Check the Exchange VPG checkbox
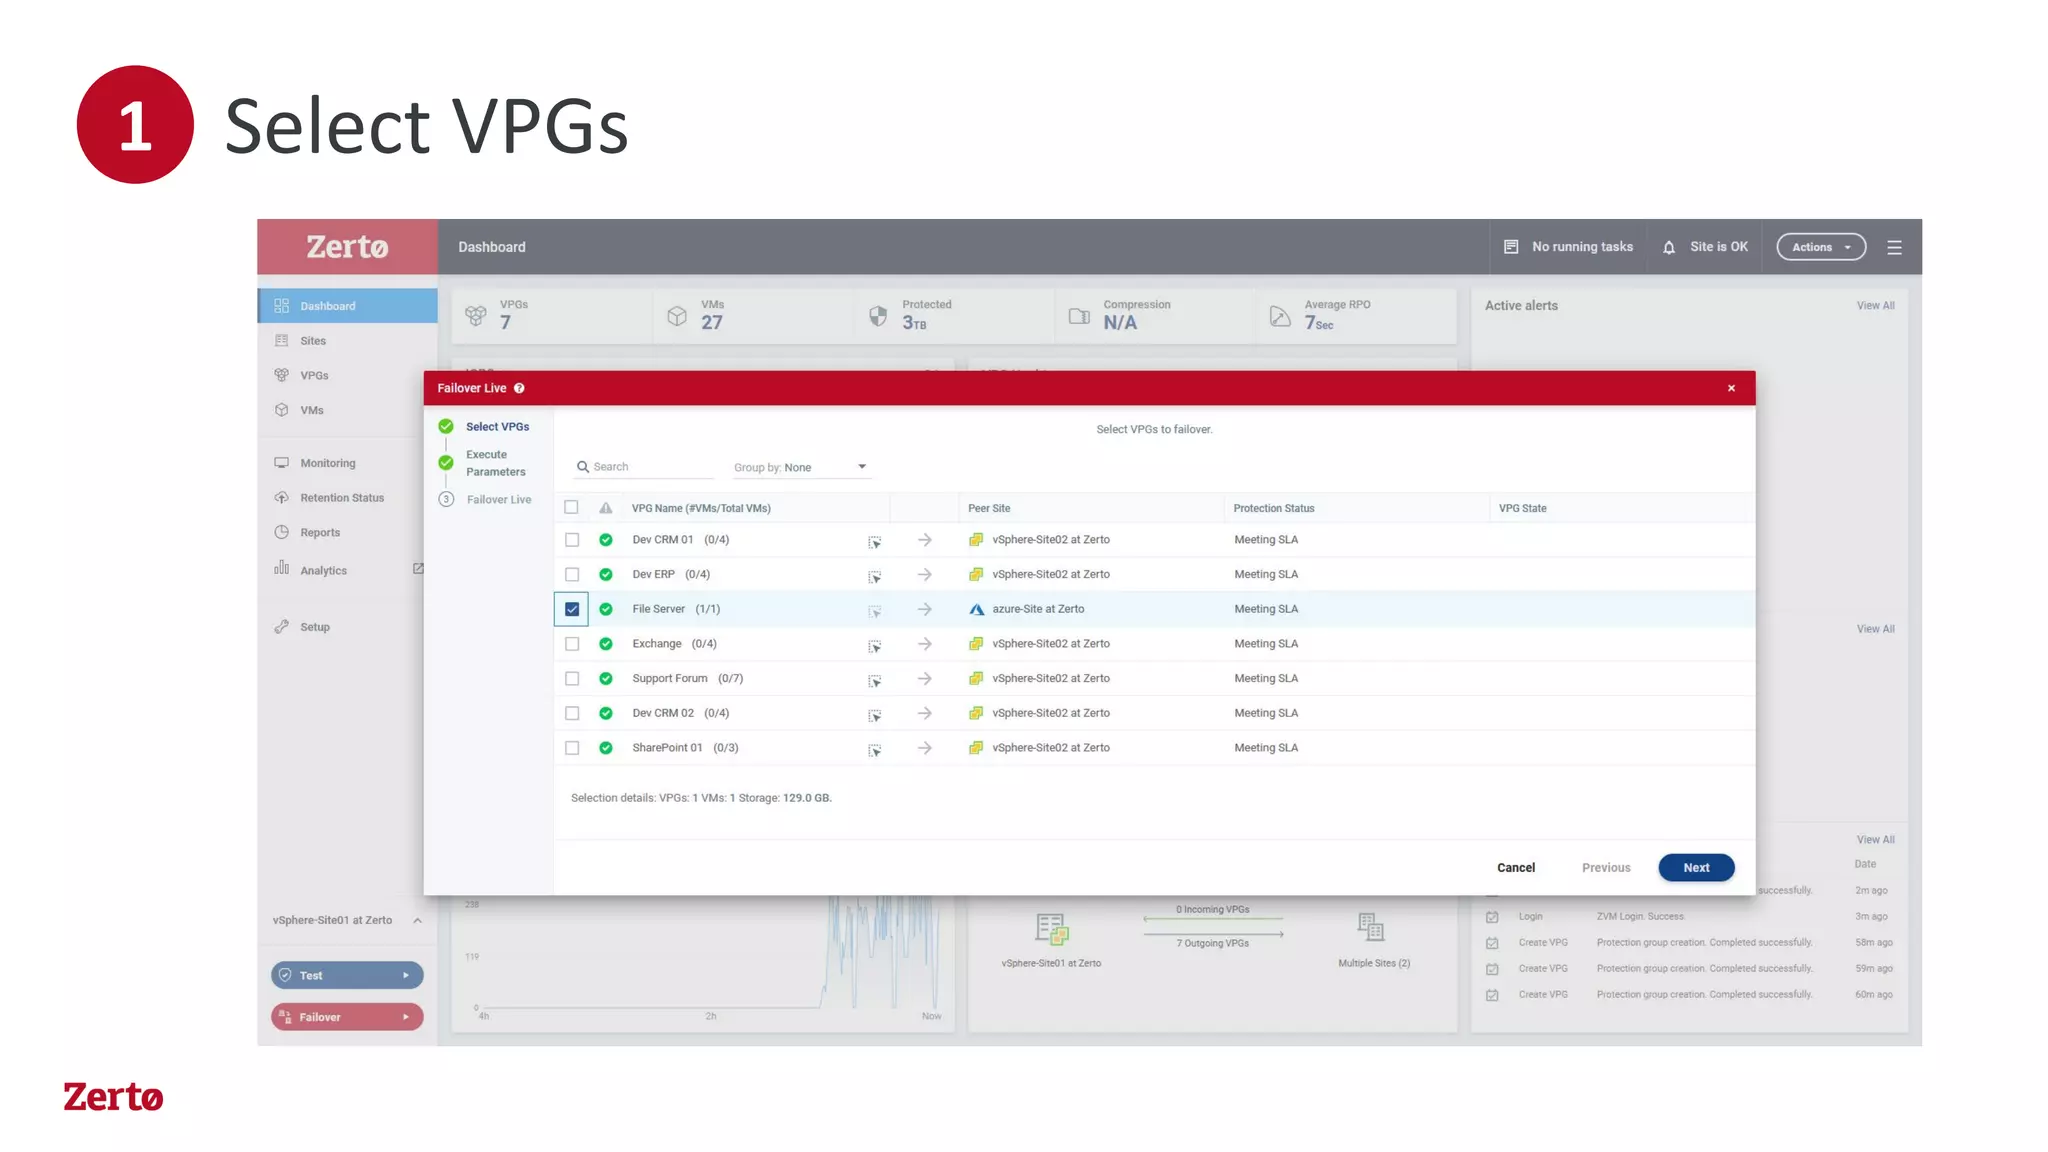Viewport: 2048px width, 1152px height. (572, 644)
